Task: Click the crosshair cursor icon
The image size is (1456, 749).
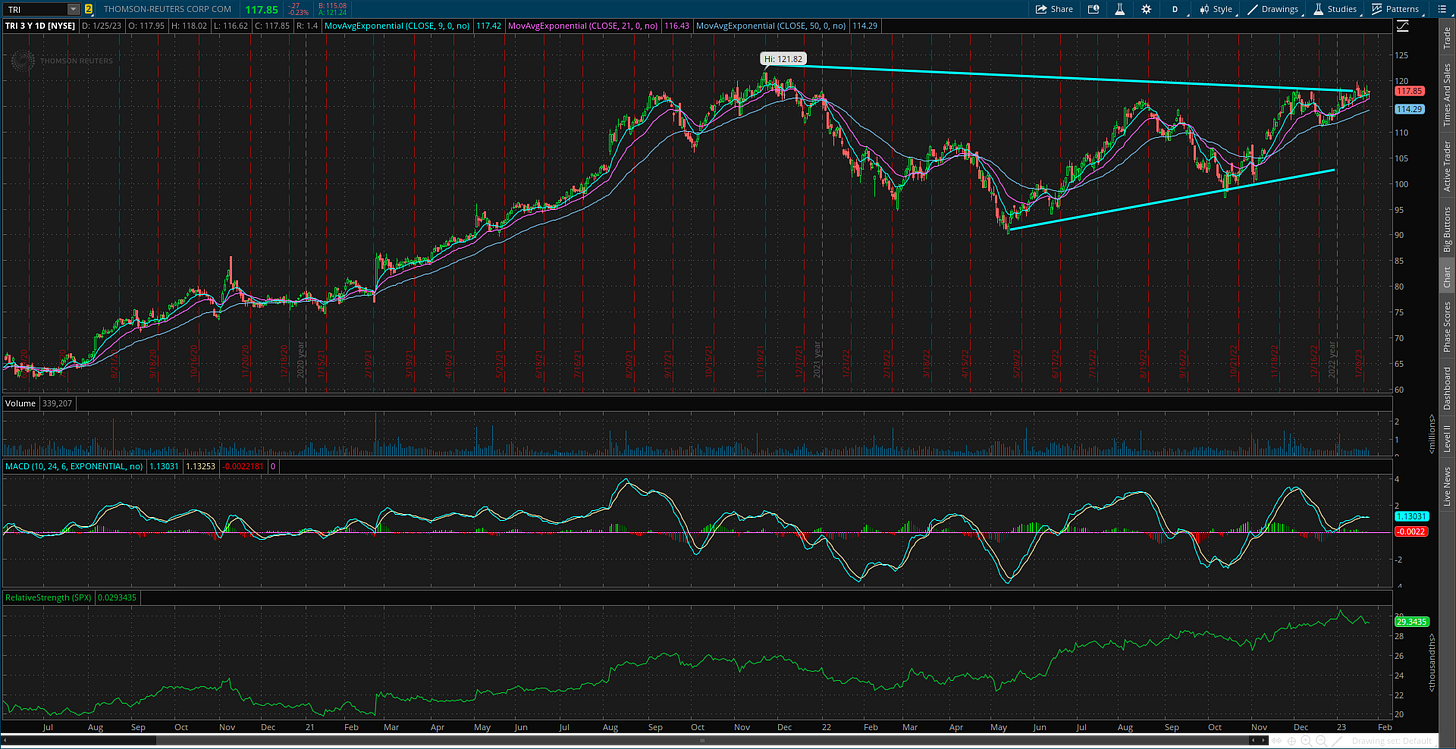Action: [x=1291, y=741]
